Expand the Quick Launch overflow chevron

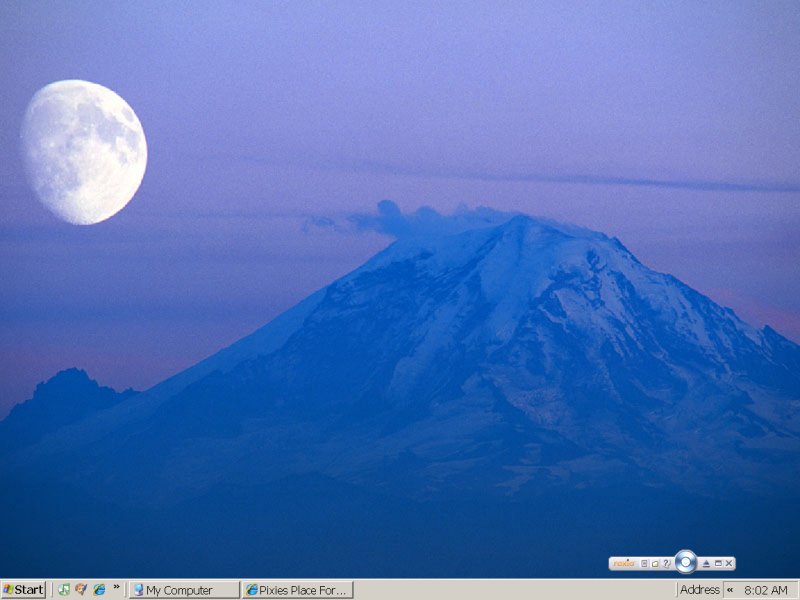116,587
